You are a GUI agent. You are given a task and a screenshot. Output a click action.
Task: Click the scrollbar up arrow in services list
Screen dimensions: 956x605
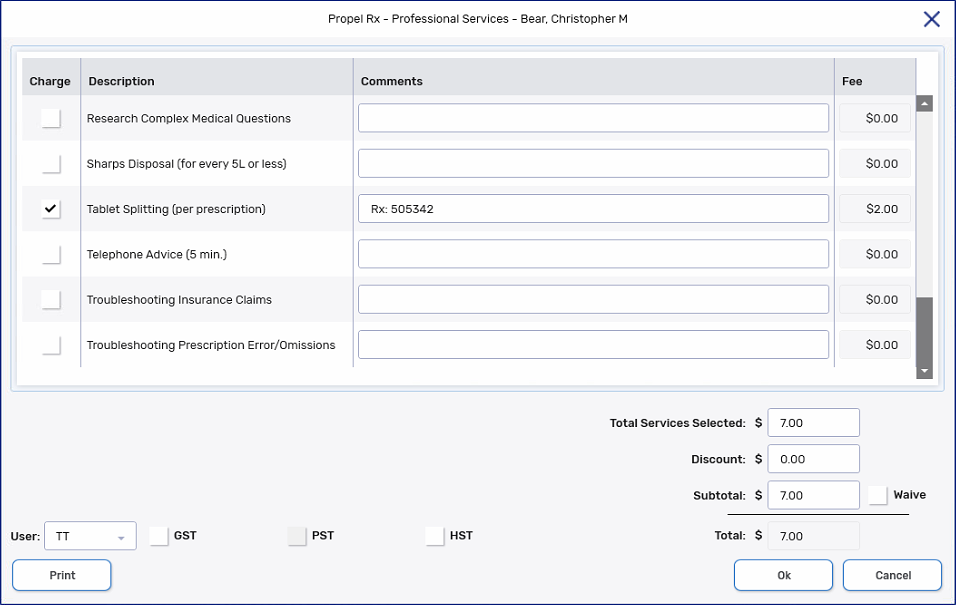(923, 102)
